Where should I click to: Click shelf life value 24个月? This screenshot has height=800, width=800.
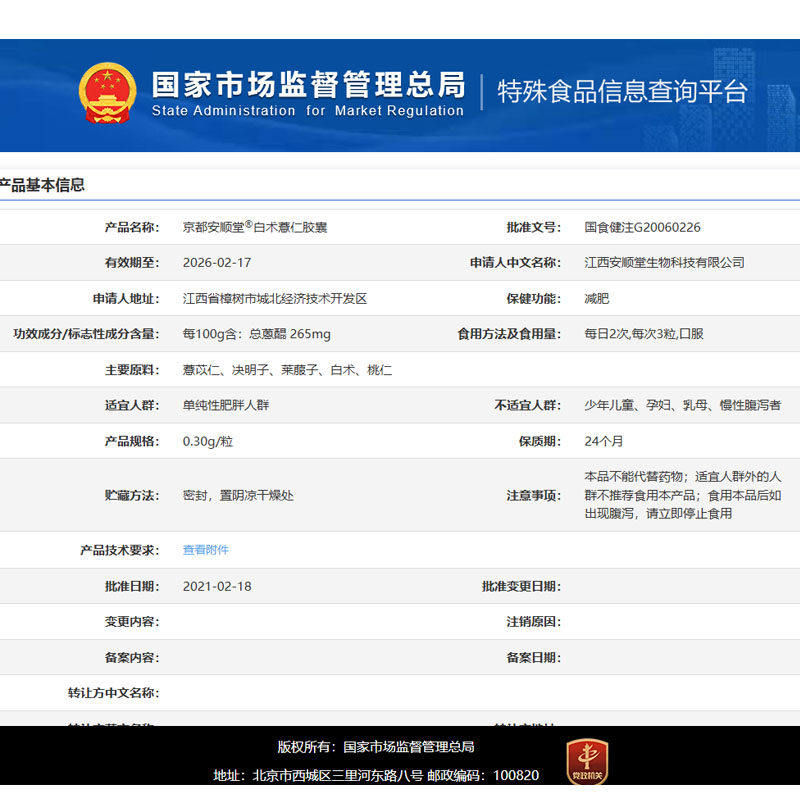pyautogui.click(x=604, y=441)
